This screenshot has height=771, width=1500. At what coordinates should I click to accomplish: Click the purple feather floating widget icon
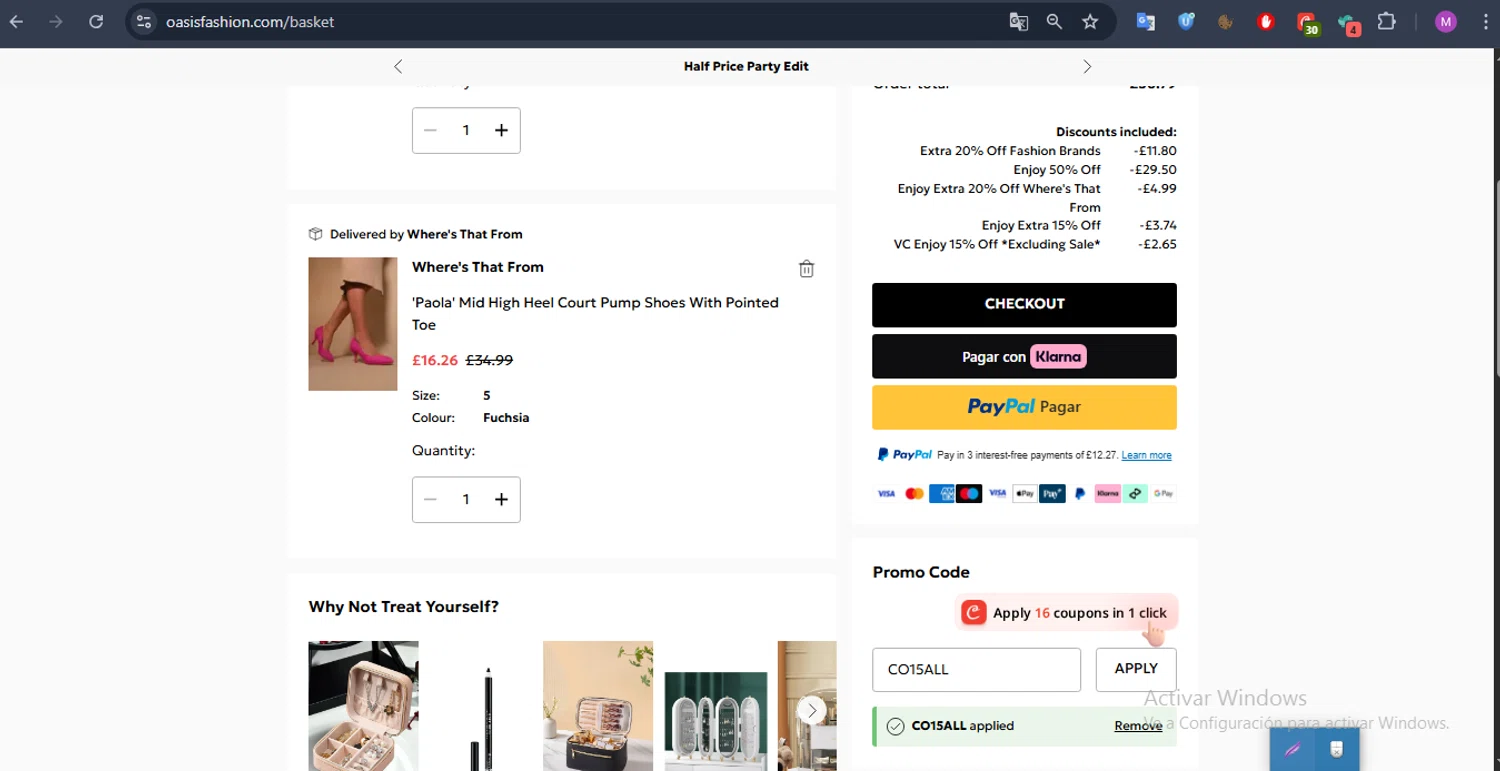tap(1292, 749)
